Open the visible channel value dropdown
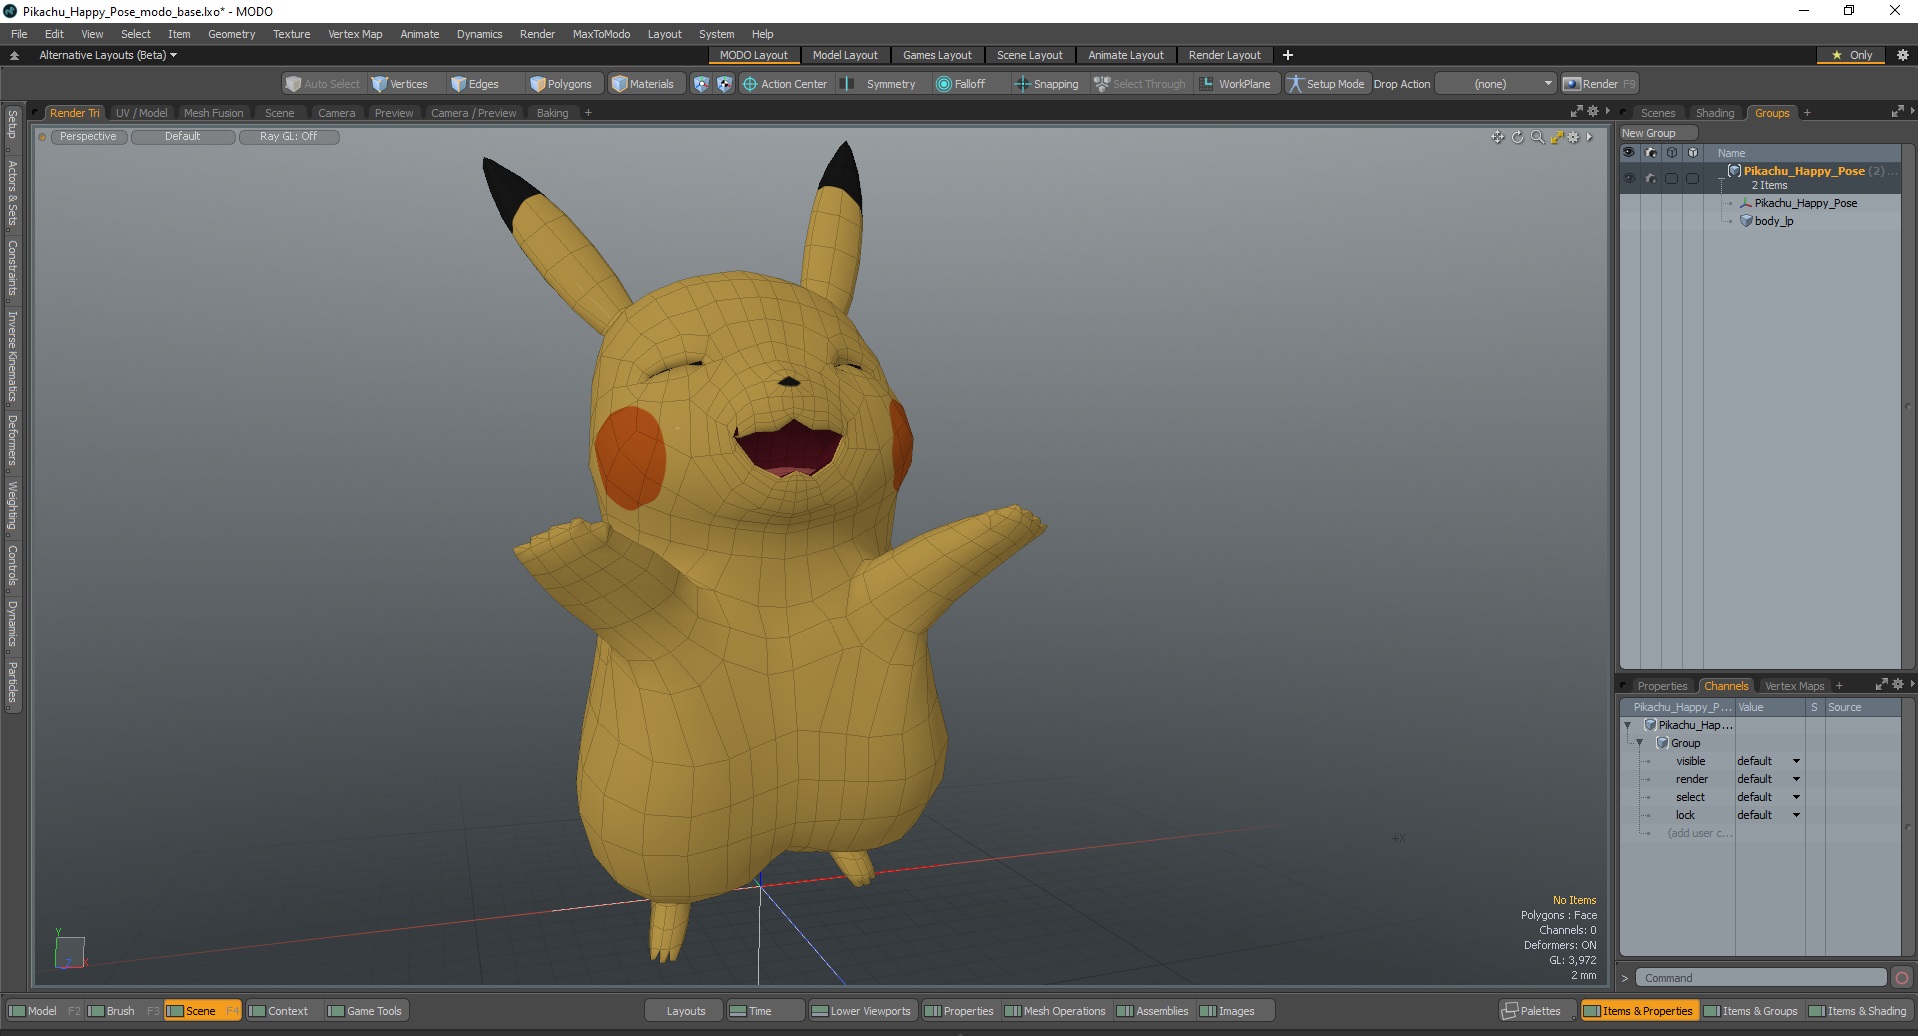Viewport: 1918px width, 1036px height. [x=1769, y=761]
